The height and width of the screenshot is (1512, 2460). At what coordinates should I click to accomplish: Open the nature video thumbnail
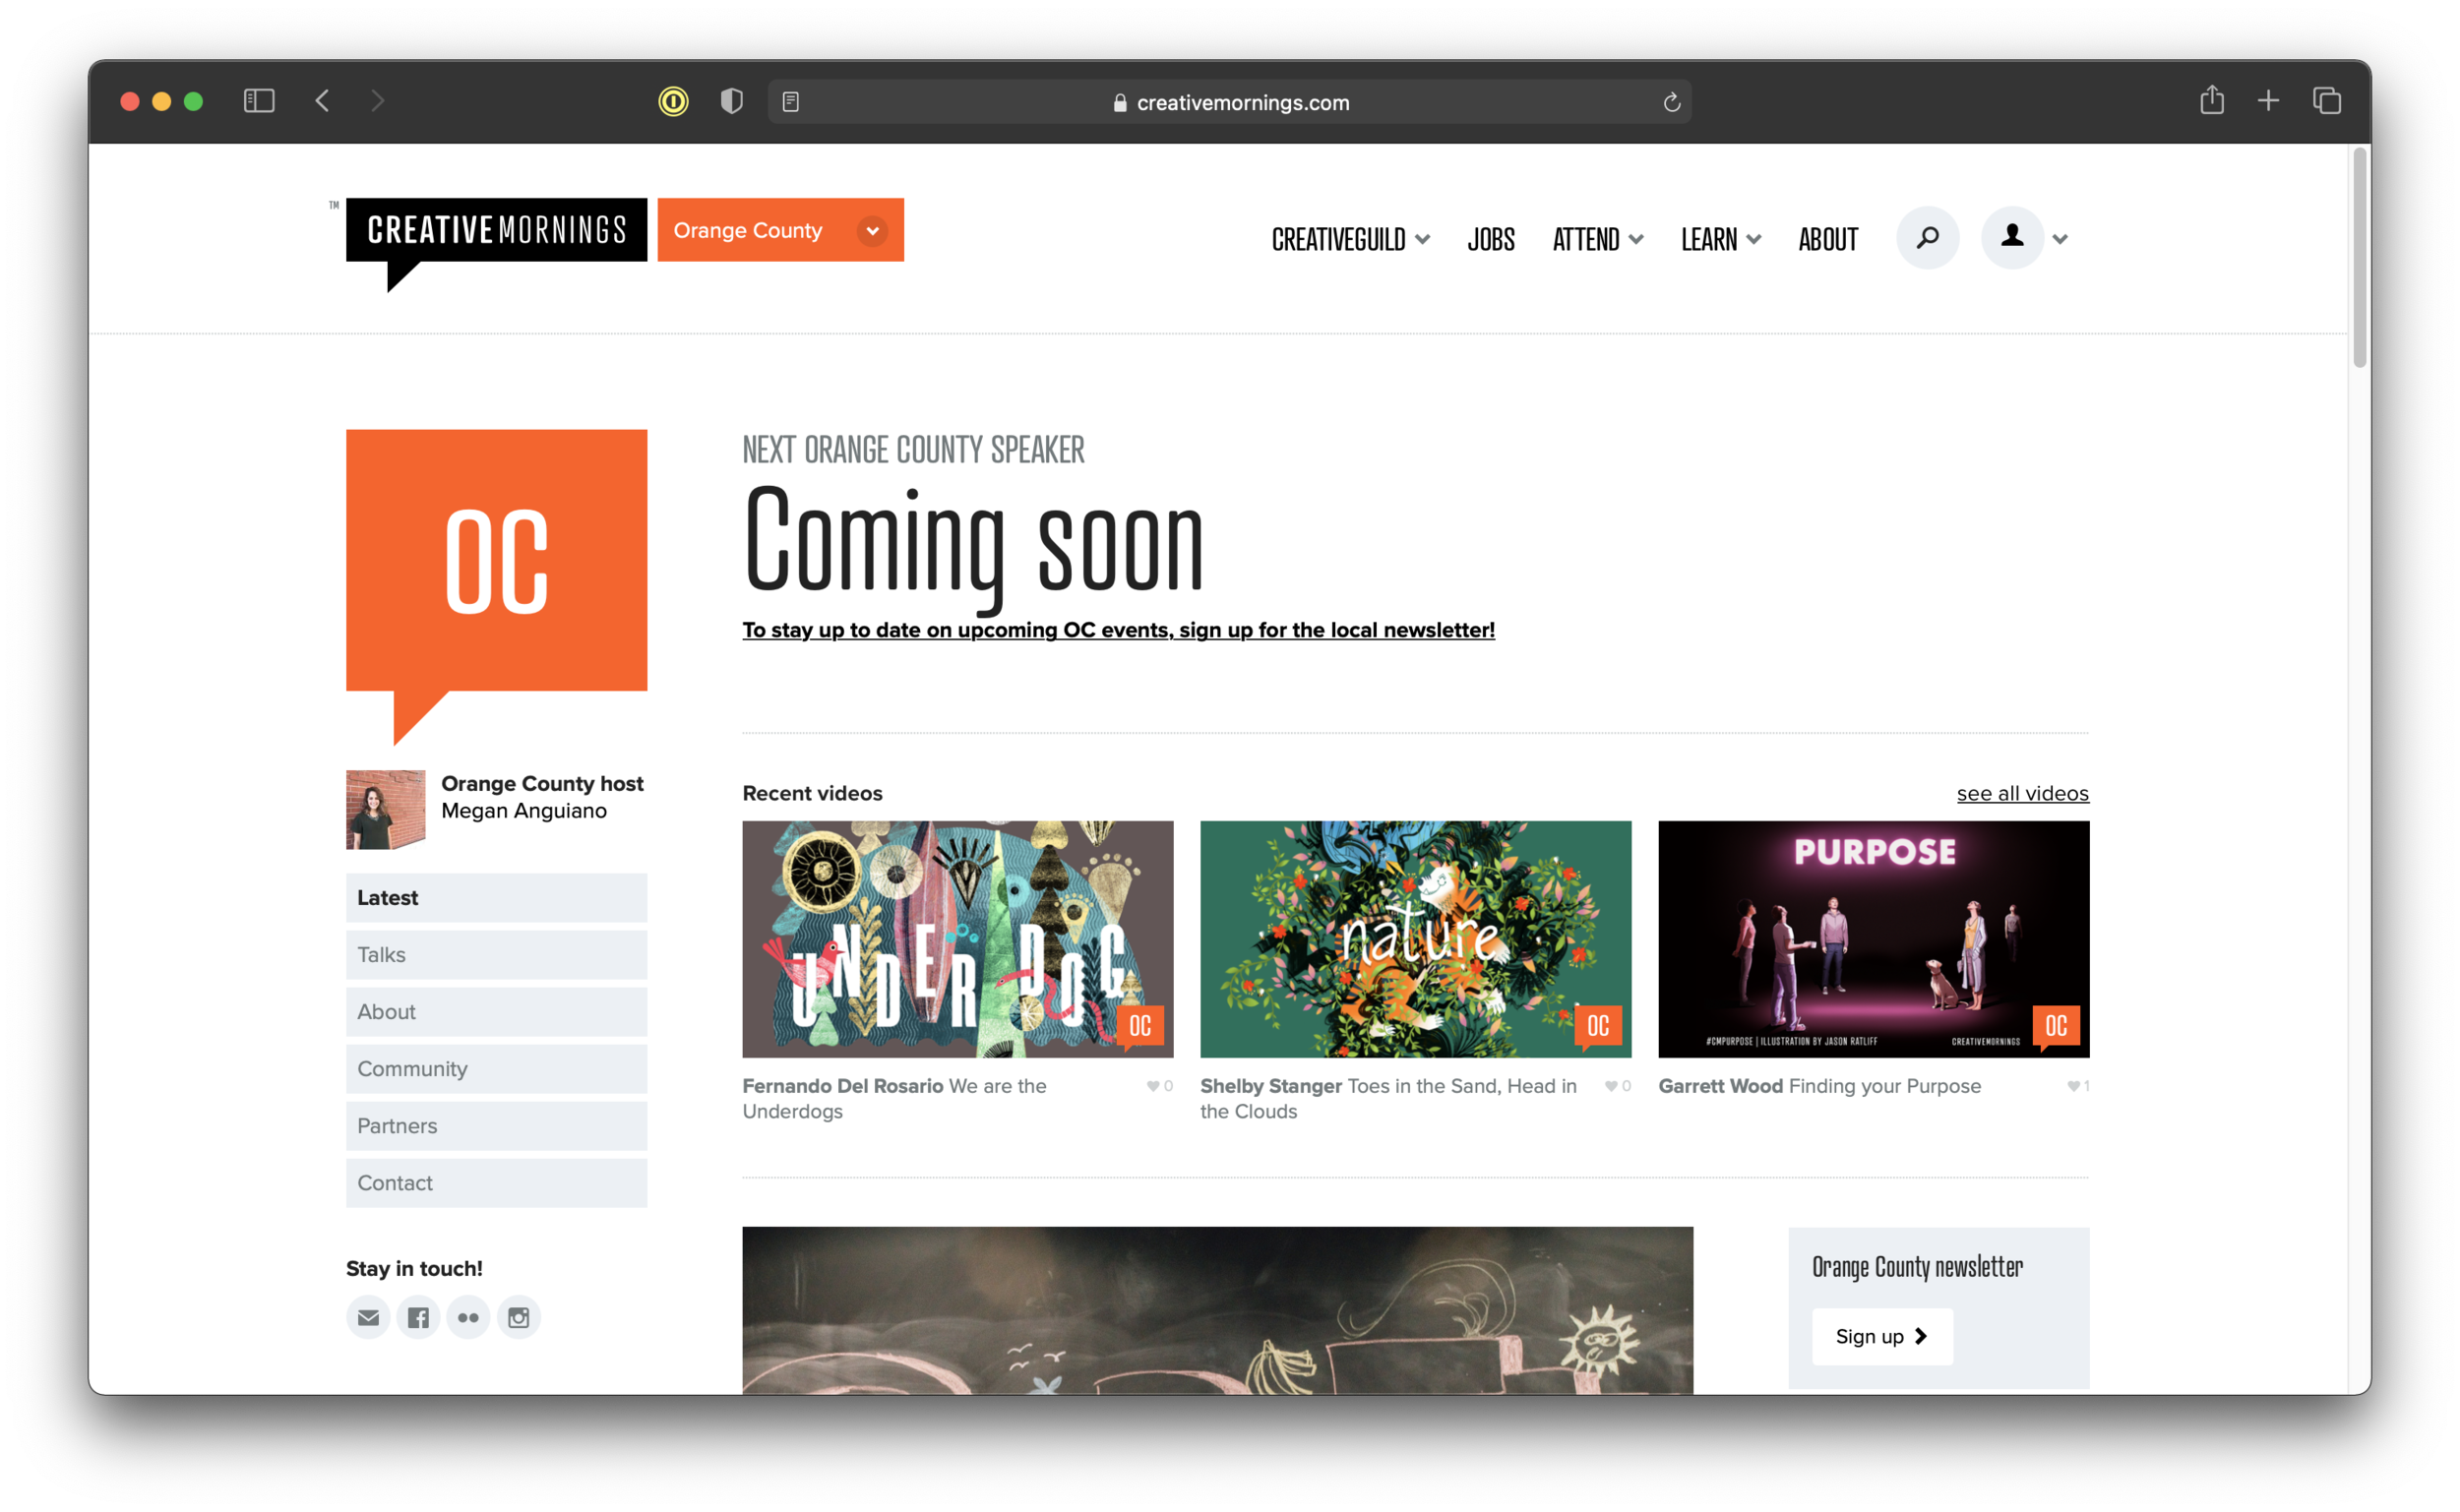(x=1415, y=939)
